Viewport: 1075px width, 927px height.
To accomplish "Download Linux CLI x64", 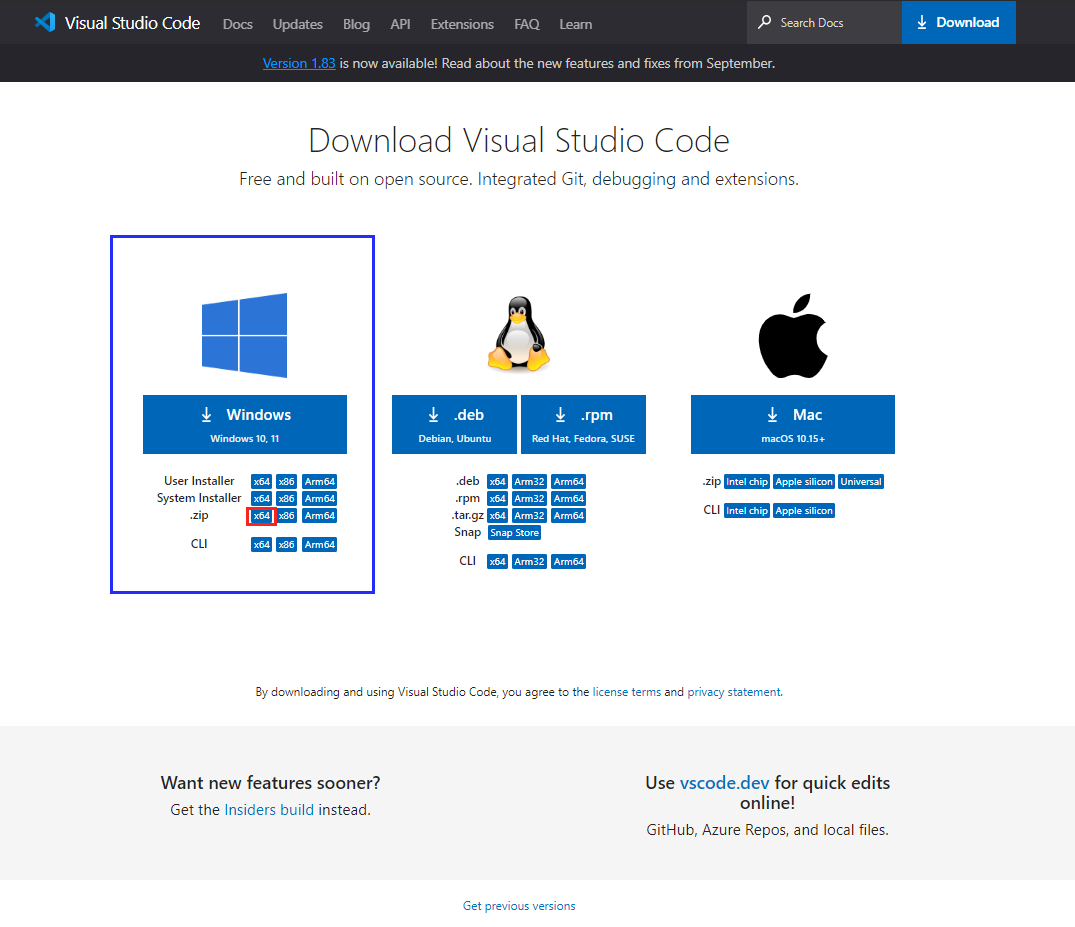I will click(x=497, y=562).
